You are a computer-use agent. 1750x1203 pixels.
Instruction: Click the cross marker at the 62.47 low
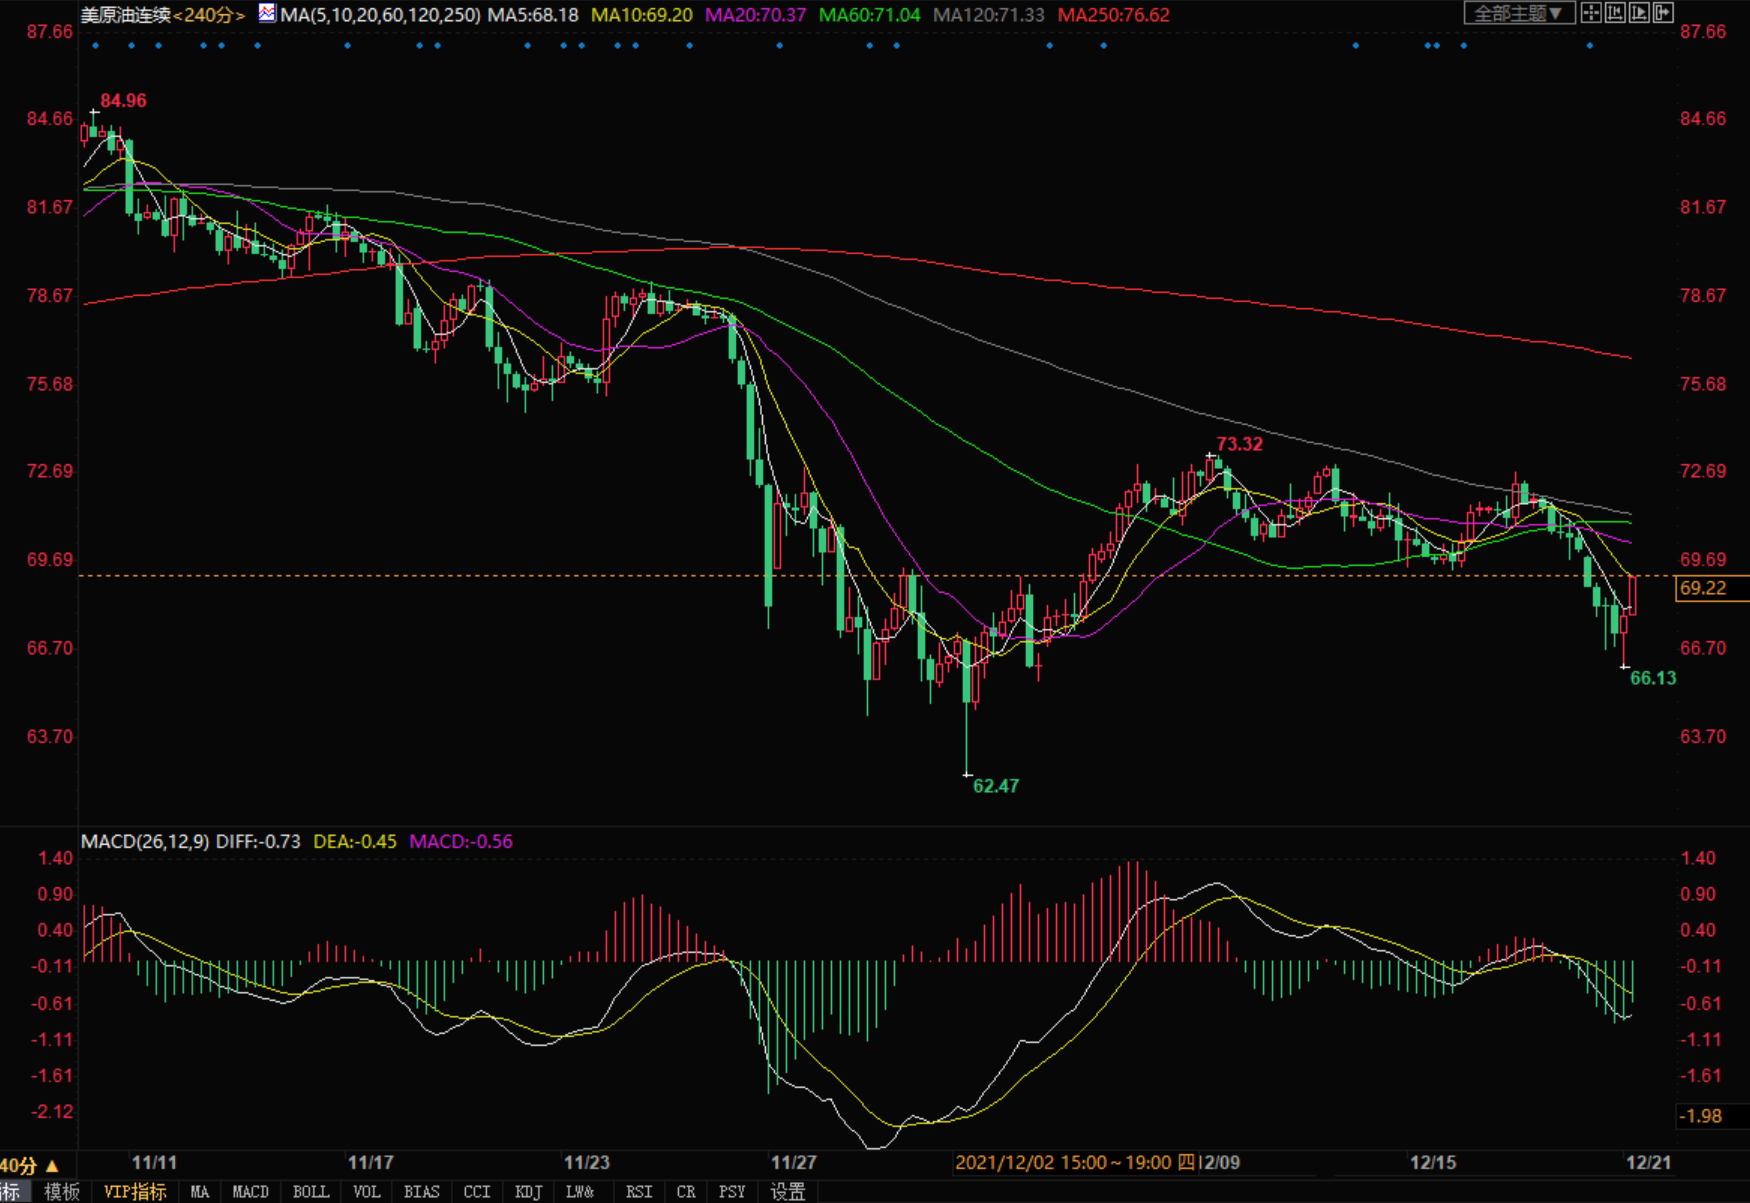tap(967, 774)
